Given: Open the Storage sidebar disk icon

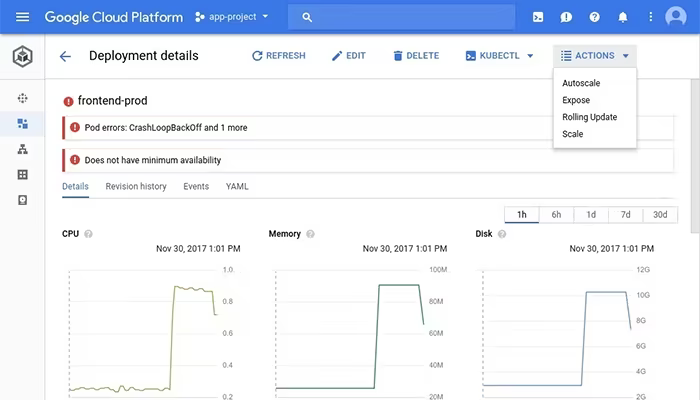Looking at the screenshot, I should pyautogui.click(x=22, y=200).
